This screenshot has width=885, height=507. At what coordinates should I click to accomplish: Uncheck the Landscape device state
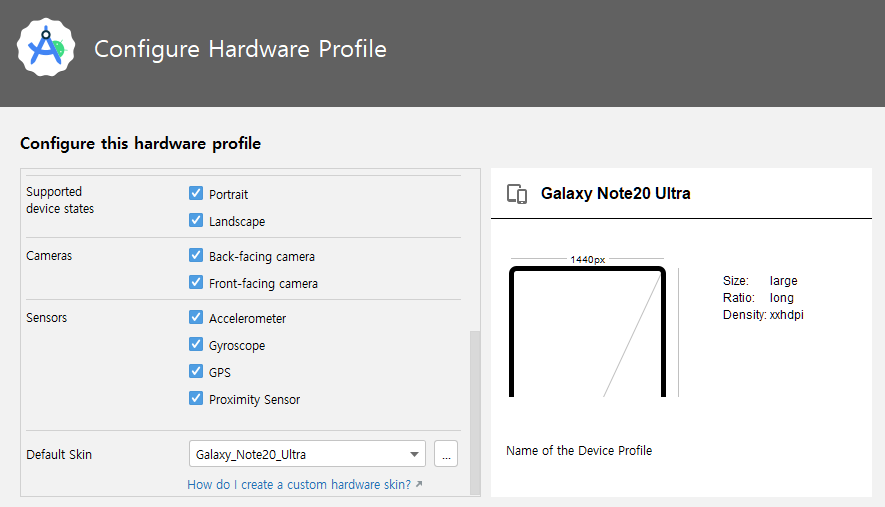196,220
